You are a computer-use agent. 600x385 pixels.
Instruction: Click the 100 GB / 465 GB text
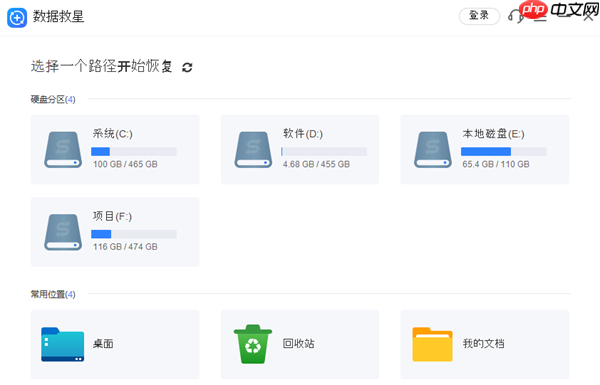point(125,164)
